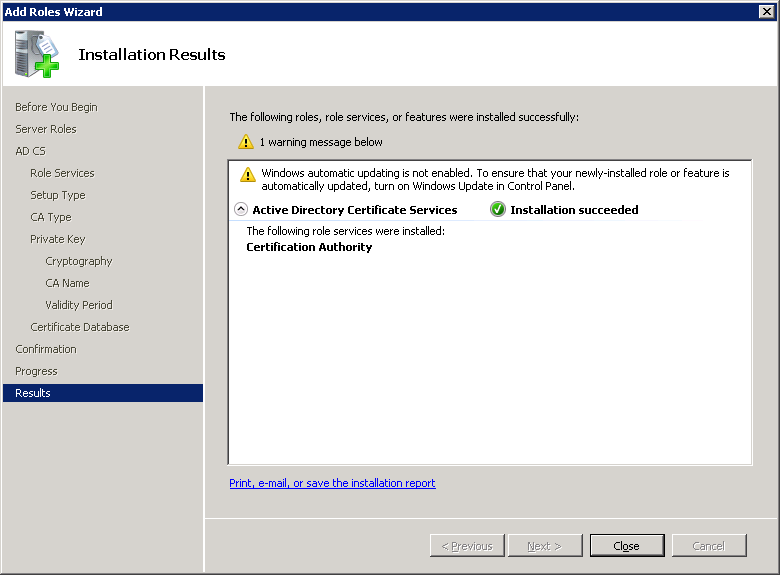Click the green Installation succeeded checkmark icon
This screenshot has width=780, height=575.
497,209
